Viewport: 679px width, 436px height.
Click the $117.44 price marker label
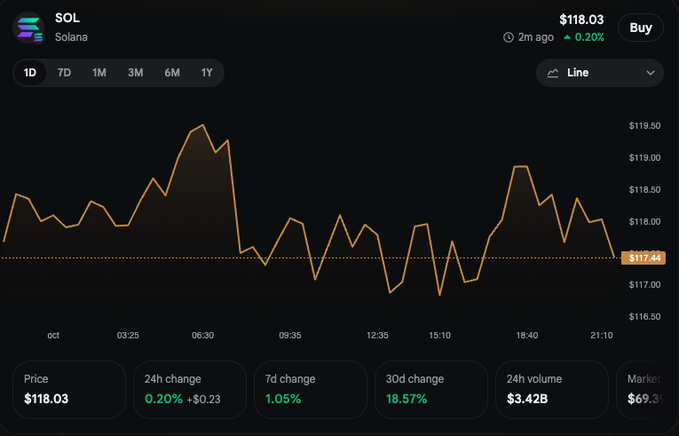point(643,258)
